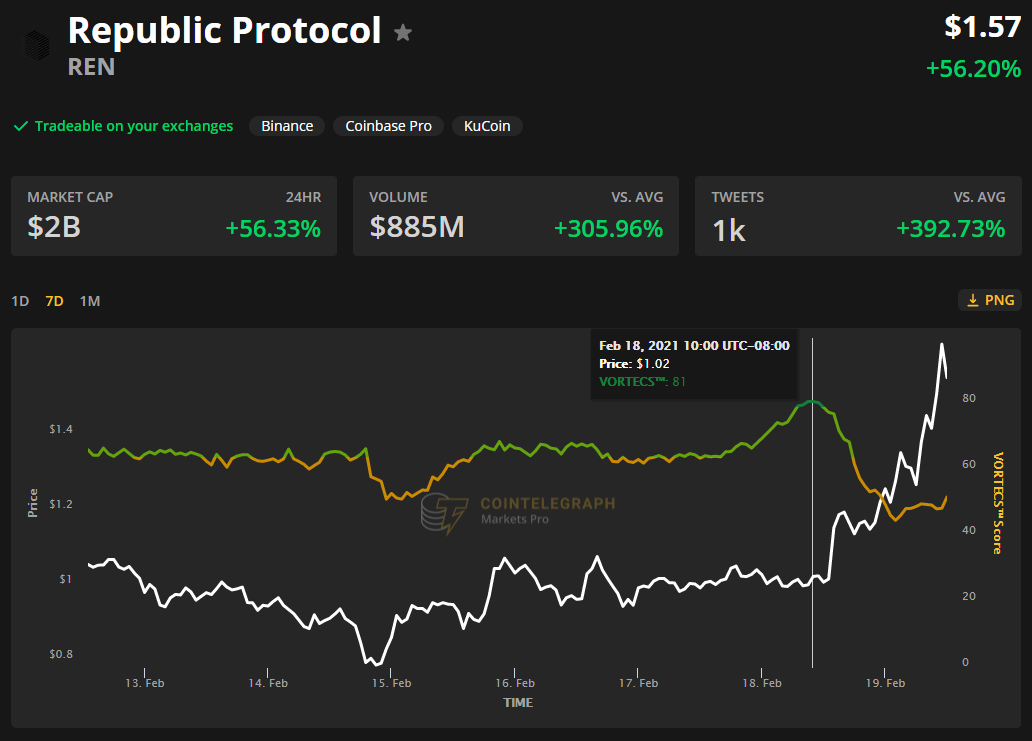The width and height of the screenshot is (1032, 741).
Task: Click the 15. Feb axis label
Action: click(392, 683)
